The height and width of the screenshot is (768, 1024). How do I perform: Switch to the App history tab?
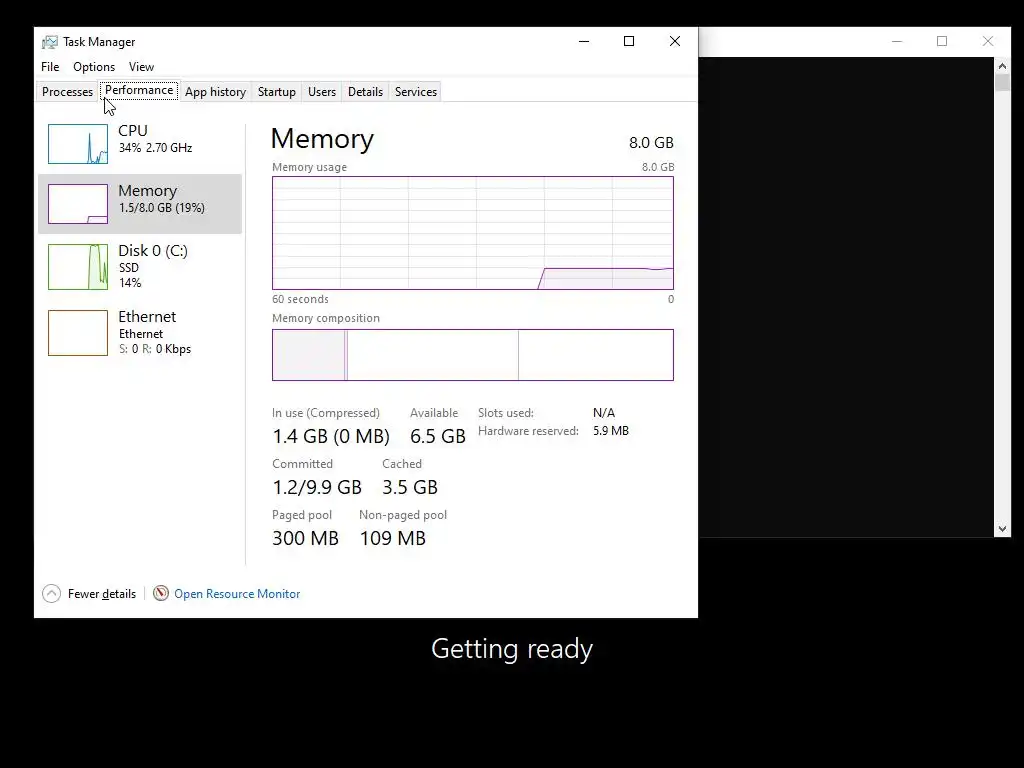tap(216, 92)
